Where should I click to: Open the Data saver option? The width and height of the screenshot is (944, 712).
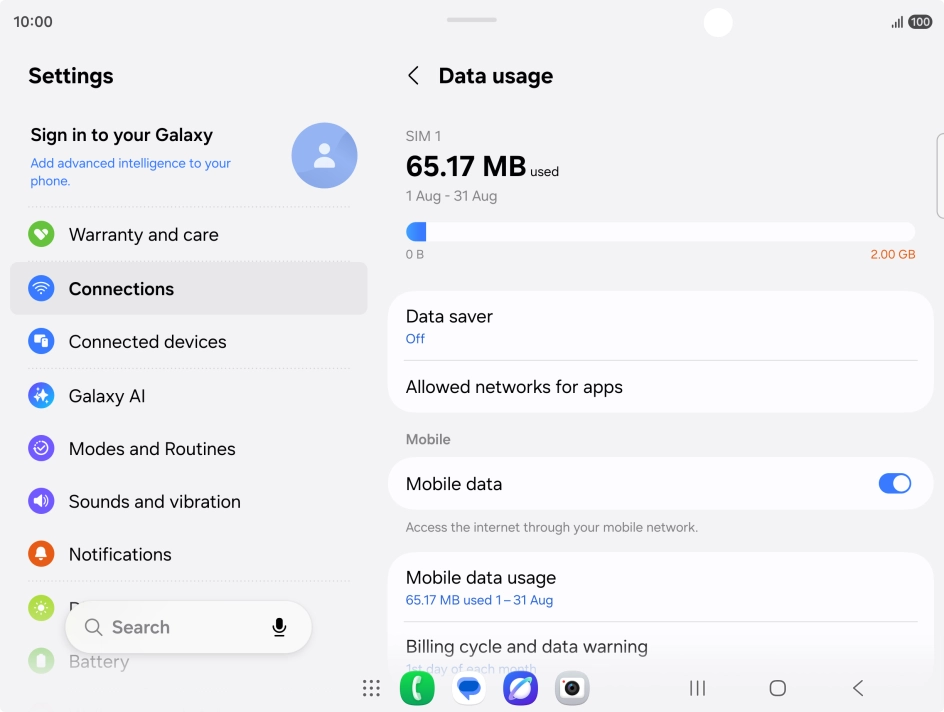tap(660, 326)
